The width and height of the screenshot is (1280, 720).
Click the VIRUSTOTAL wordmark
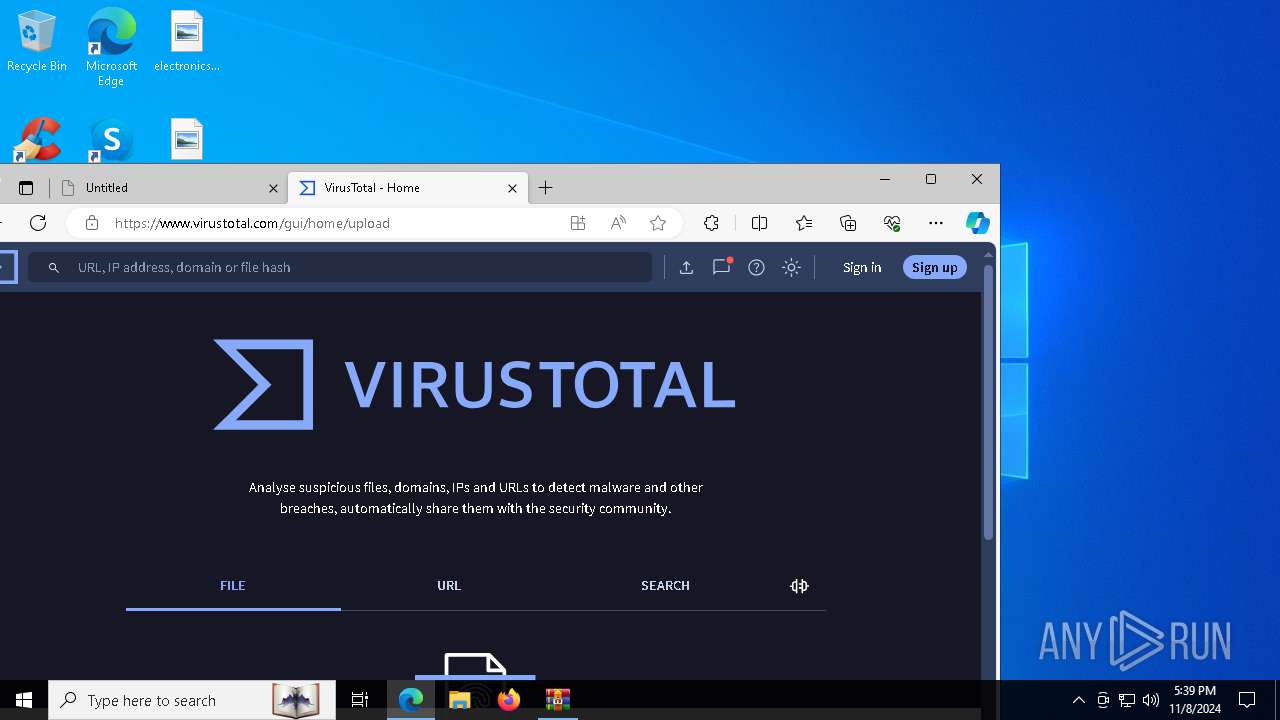(541, 385)
